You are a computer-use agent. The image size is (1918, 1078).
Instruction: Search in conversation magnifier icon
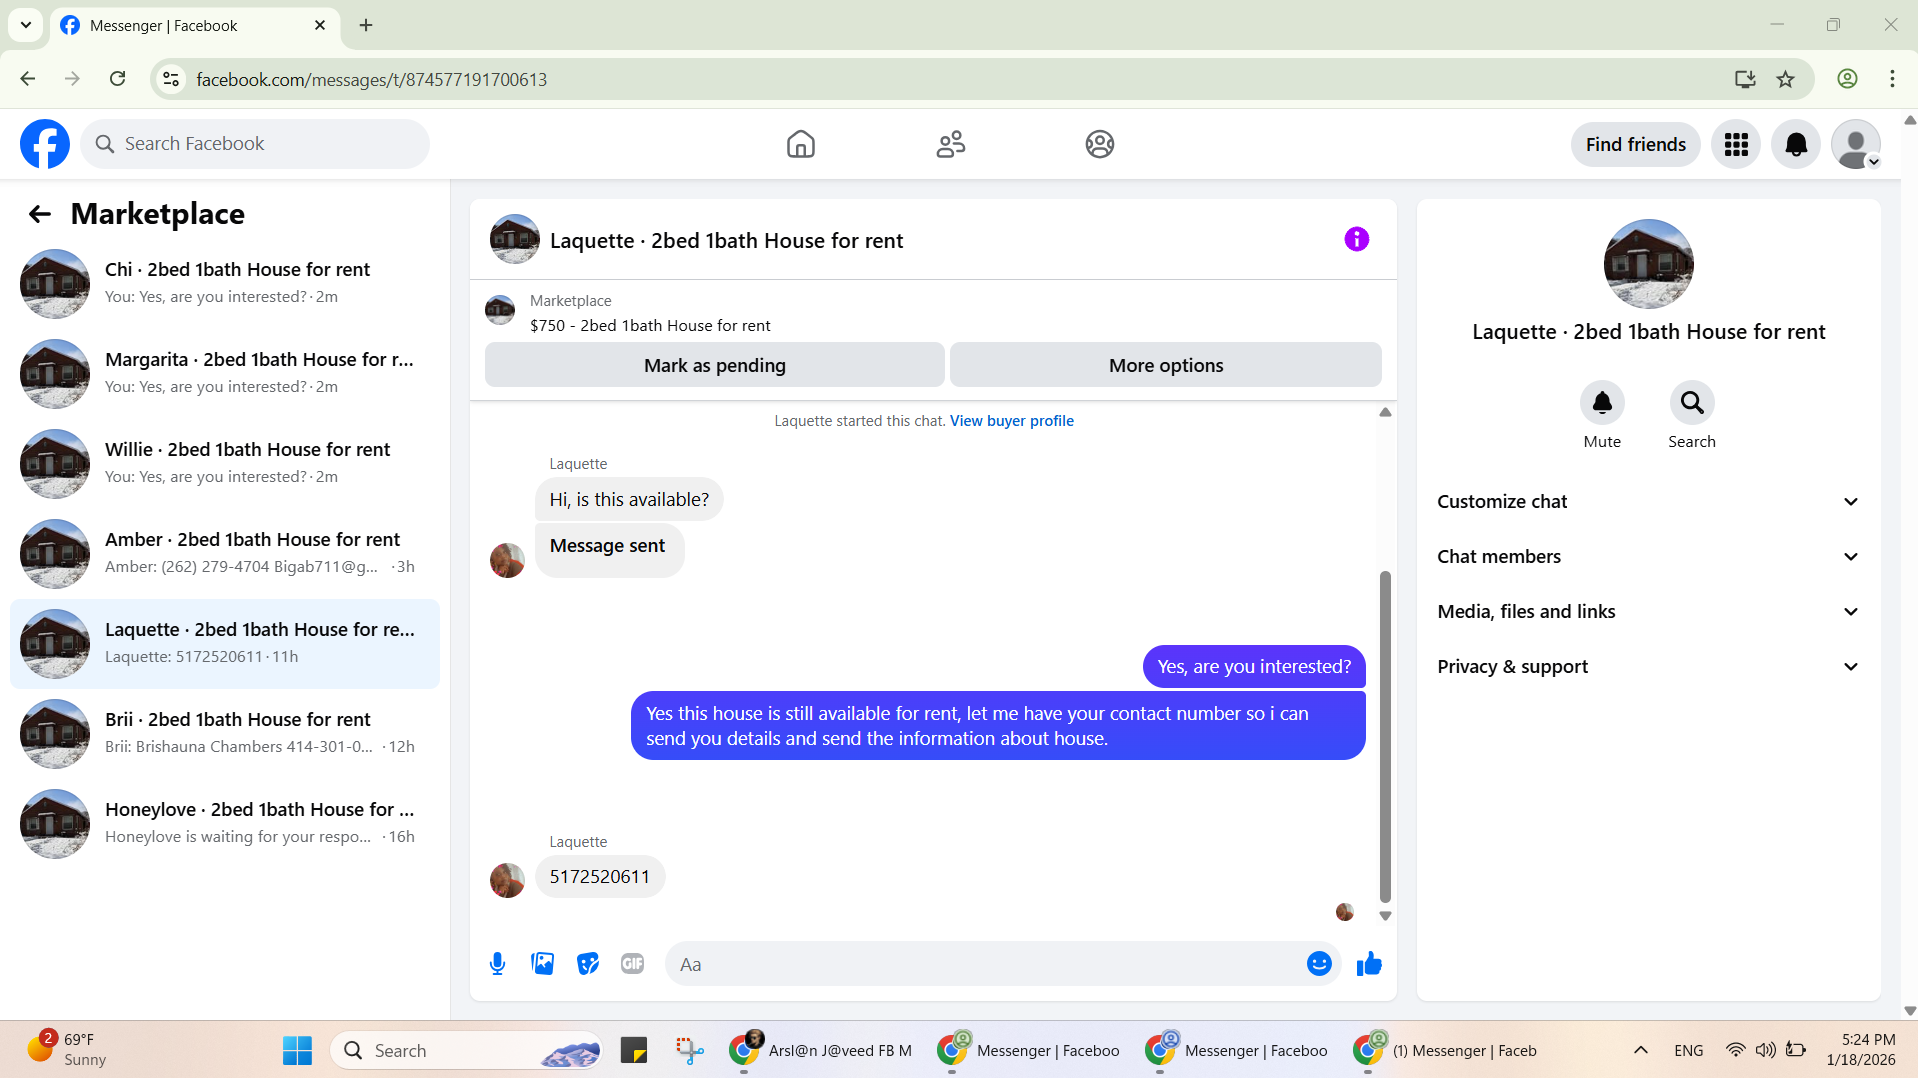(1692, 403)
